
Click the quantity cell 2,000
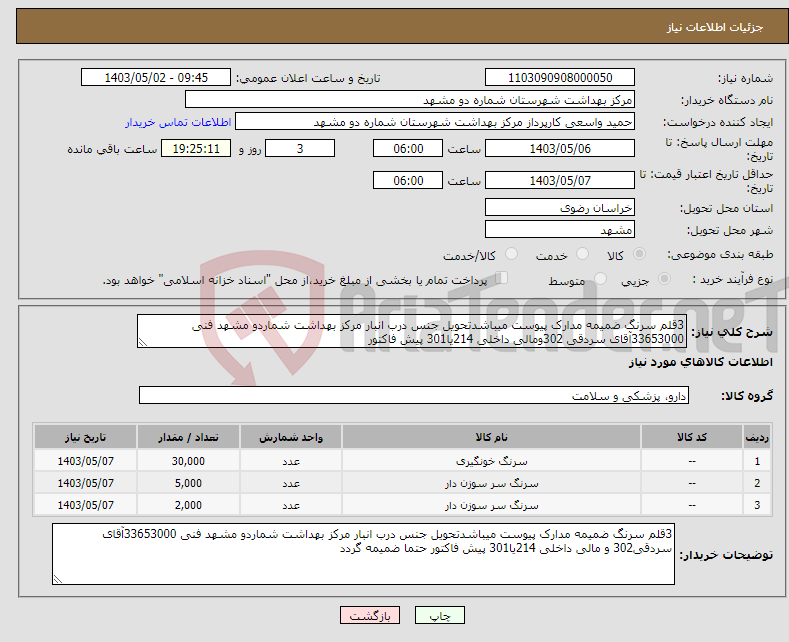pyautogui.click(x=188, y=505)
